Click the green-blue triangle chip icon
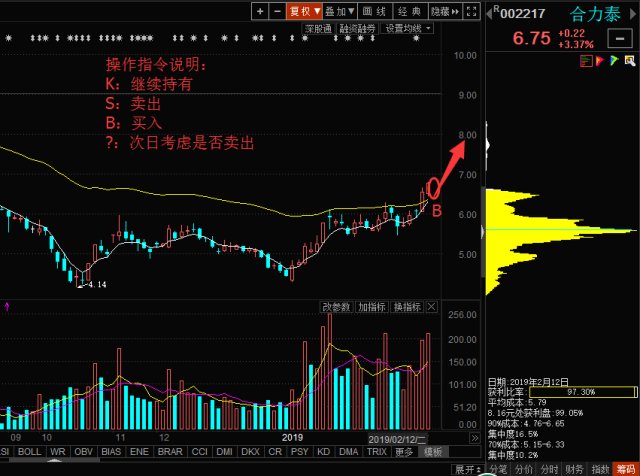This screenshot has height=476, width=640. (x=614, y=61)
